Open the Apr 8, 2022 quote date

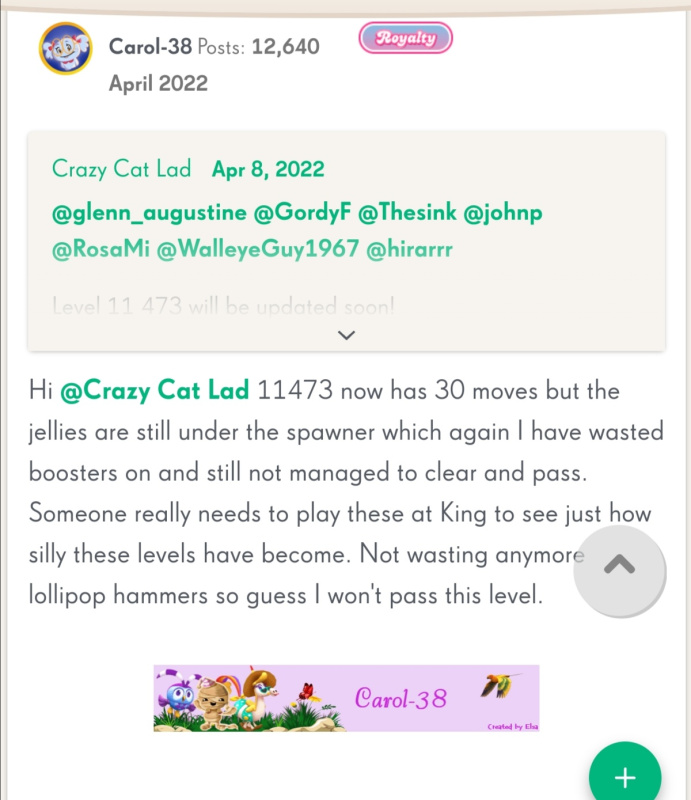coord(268,169)
